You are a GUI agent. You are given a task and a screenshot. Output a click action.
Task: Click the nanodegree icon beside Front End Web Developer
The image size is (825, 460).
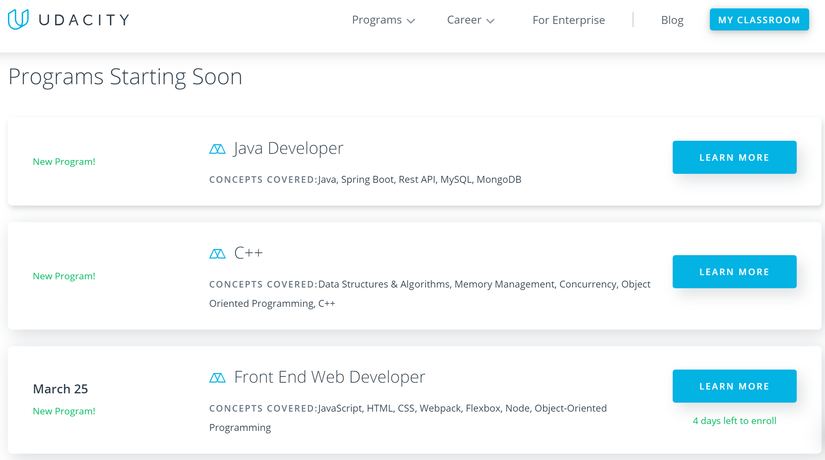click(x=217, y=377)
